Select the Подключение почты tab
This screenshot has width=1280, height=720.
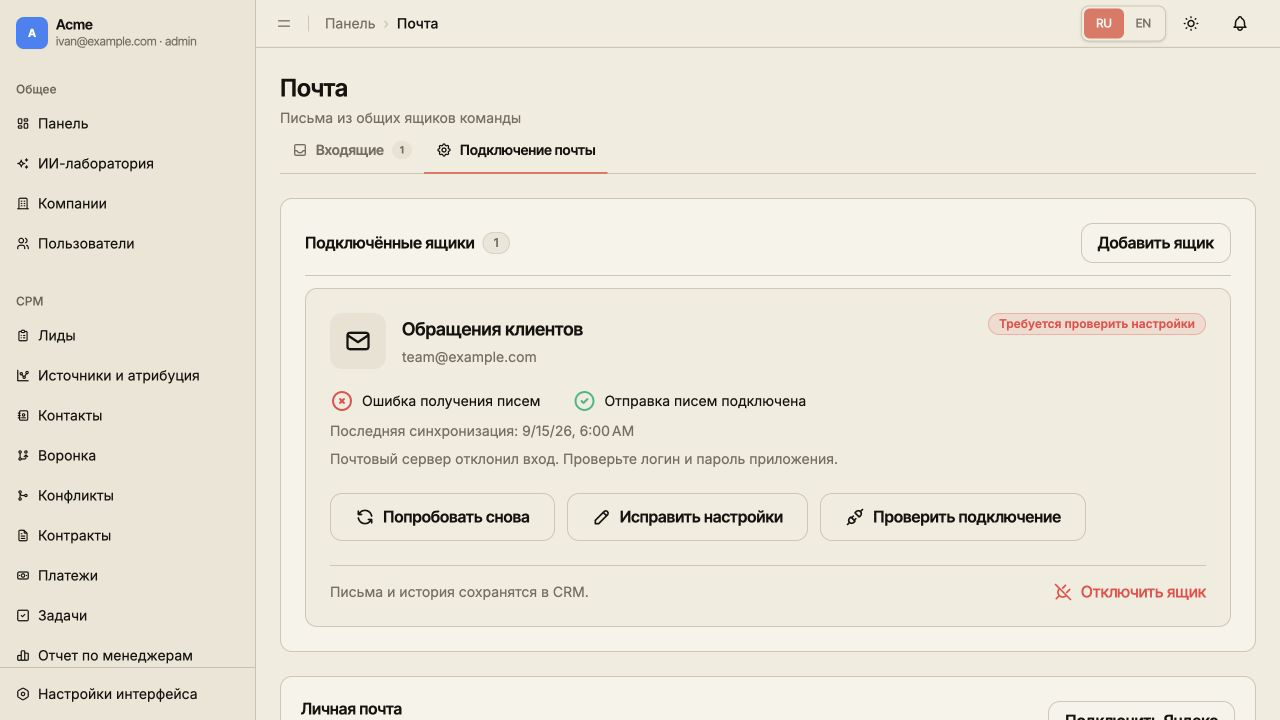point(516,150)
